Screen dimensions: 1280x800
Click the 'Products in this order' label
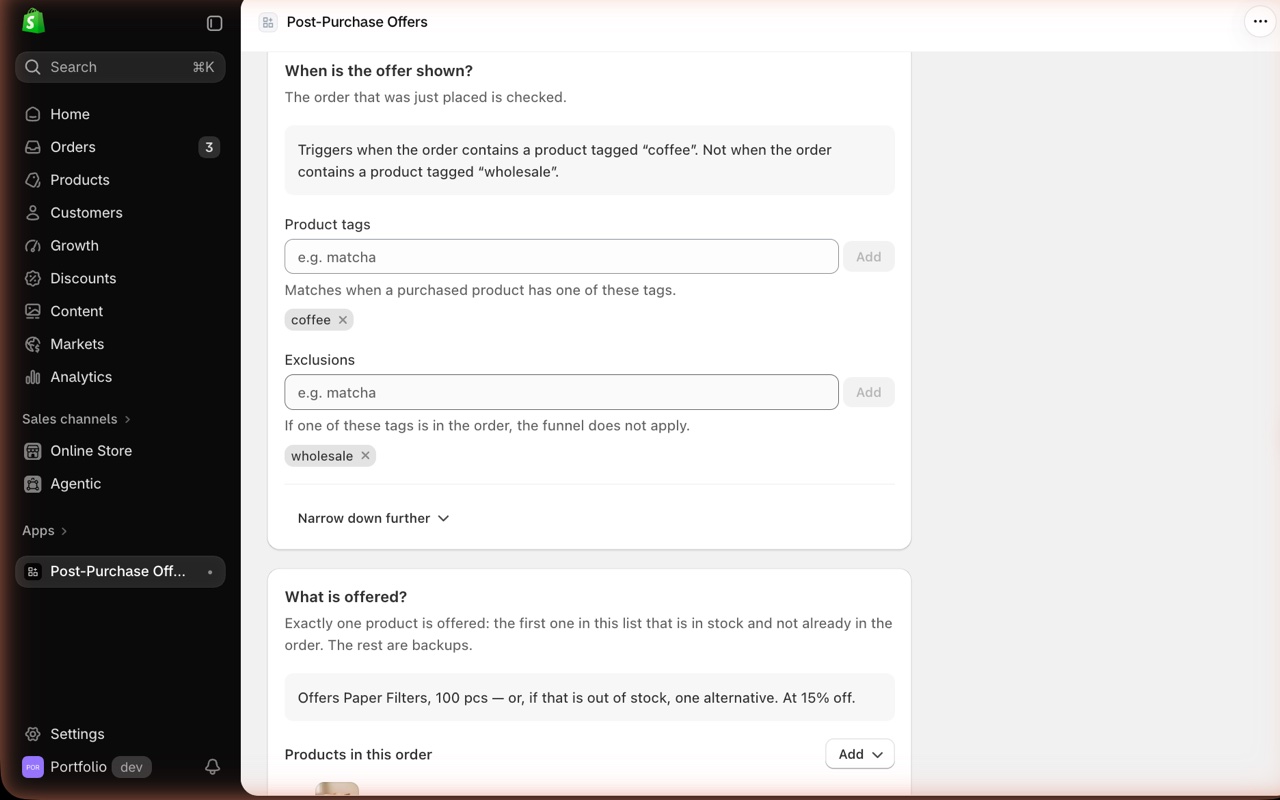tap(358, 755)
